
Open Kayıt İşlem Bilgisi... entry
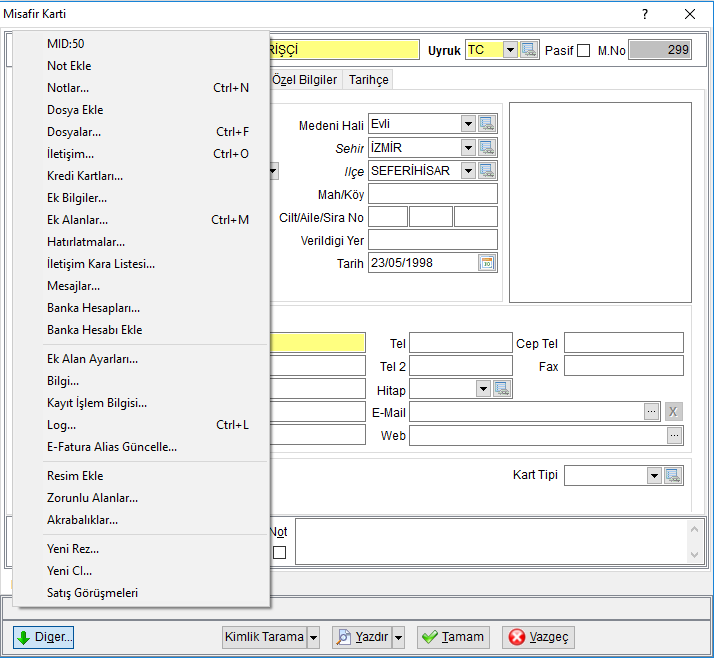141,403
